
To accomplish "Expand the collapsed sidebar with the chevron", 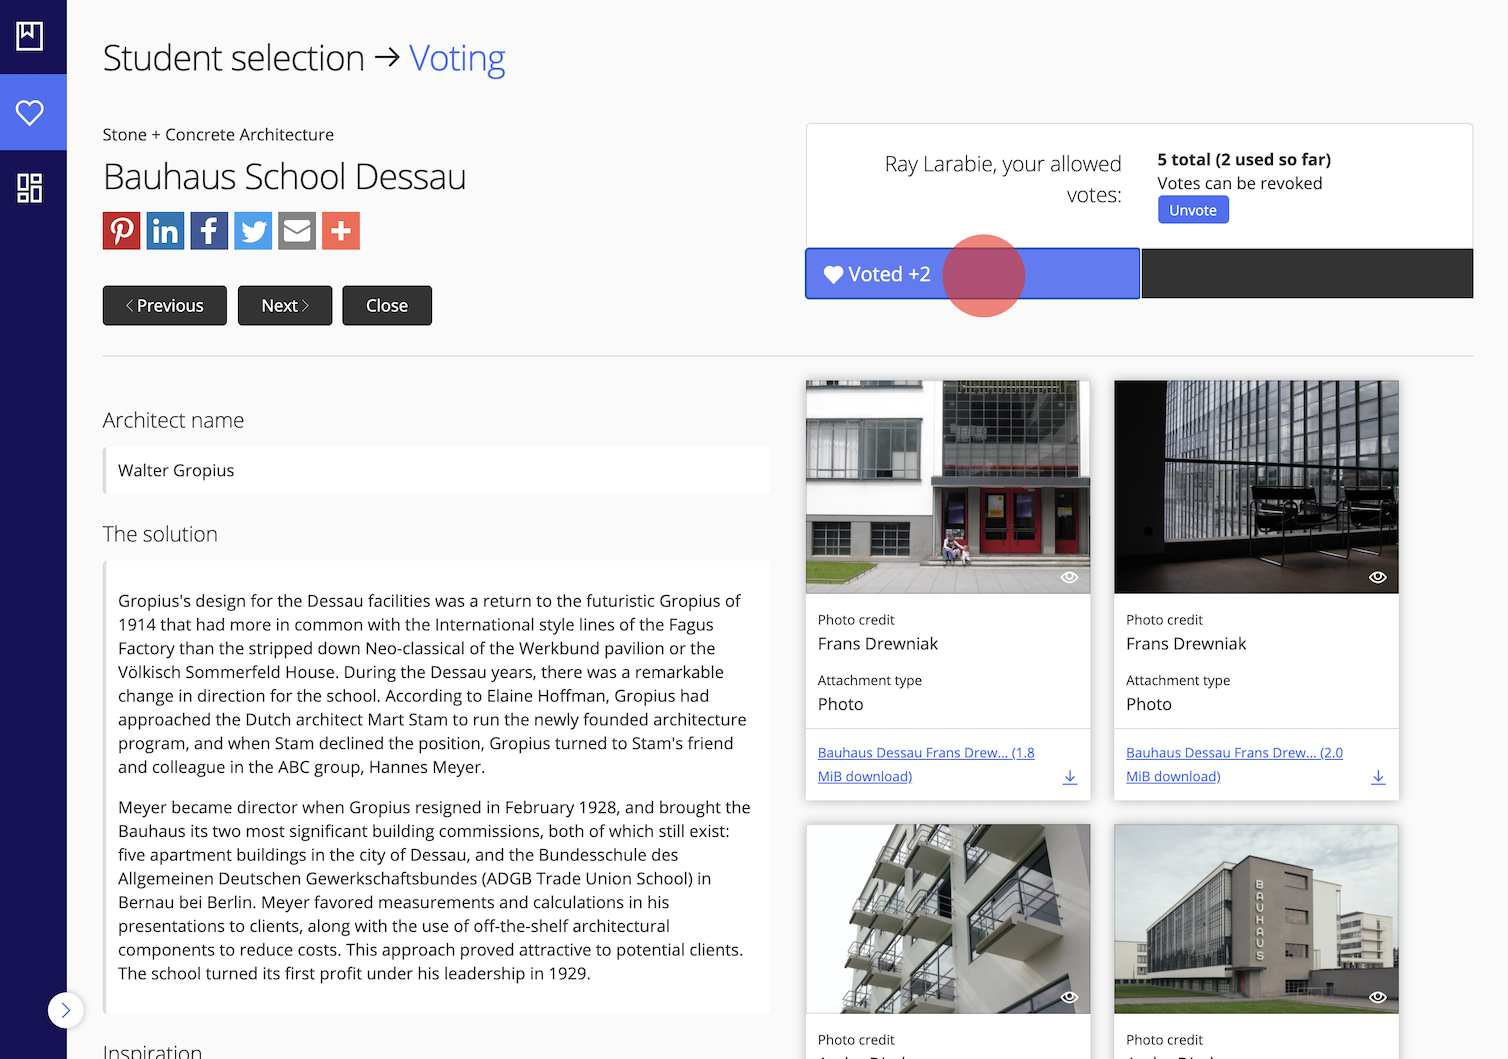I will pos(66,1010).
